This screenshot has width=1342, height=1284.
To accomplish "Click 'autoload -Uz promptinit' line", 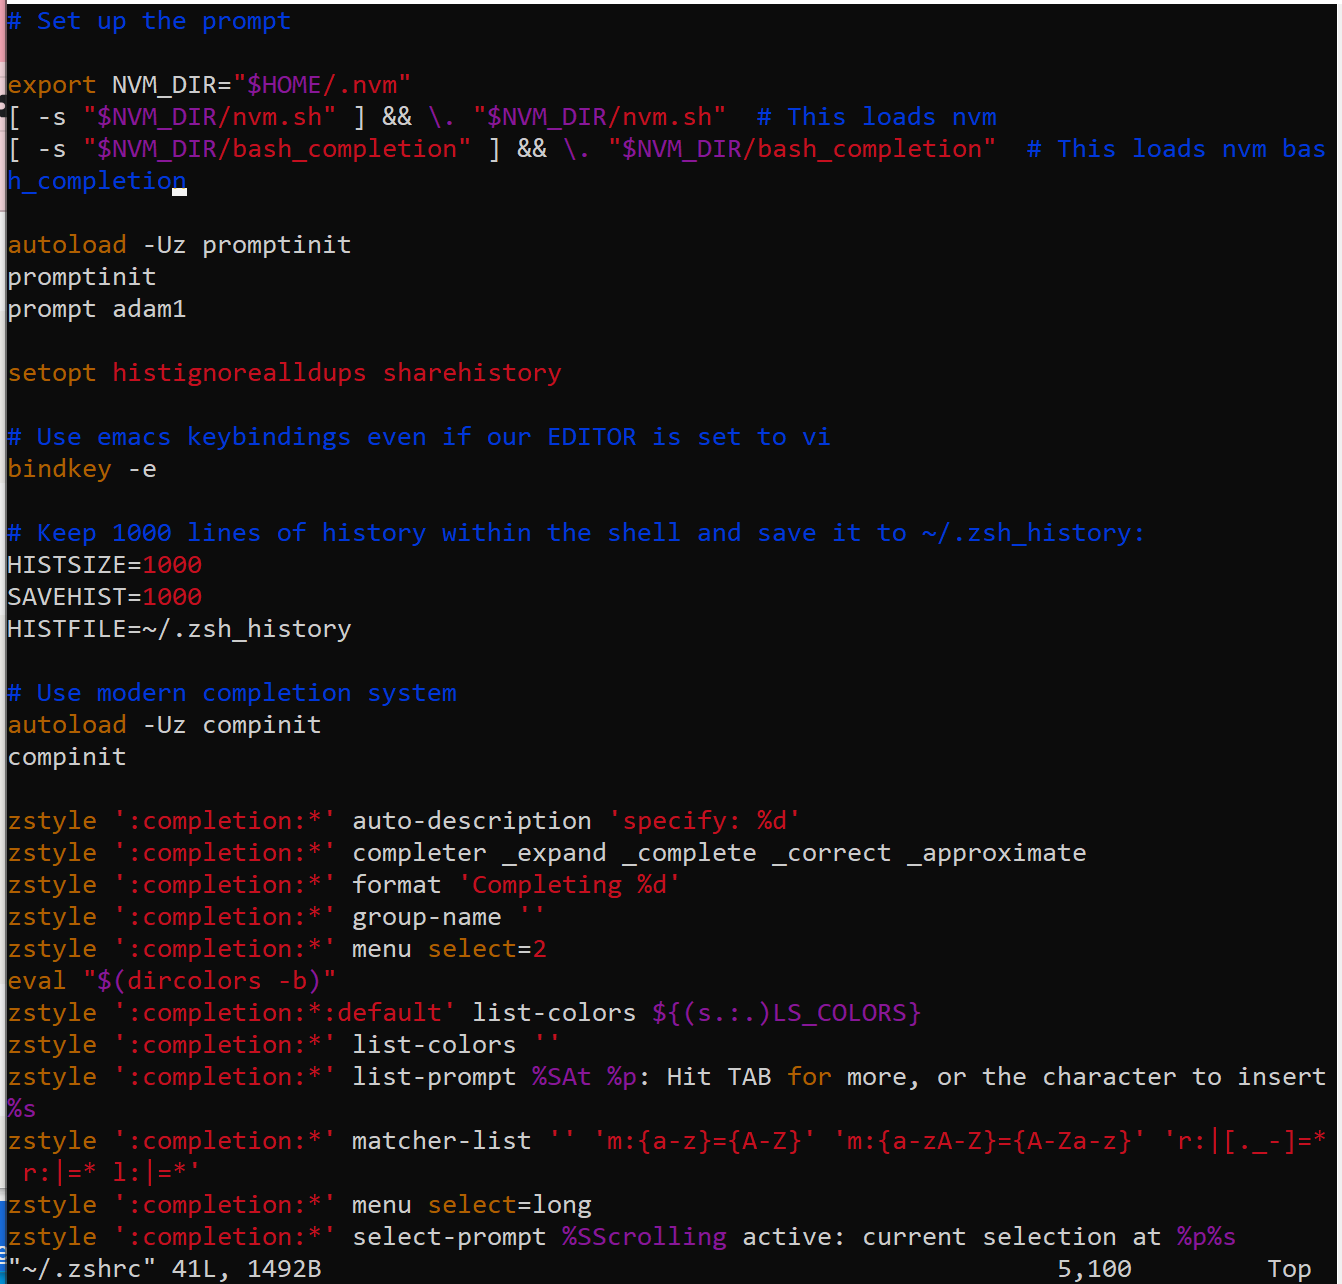I will coord(179,245).
